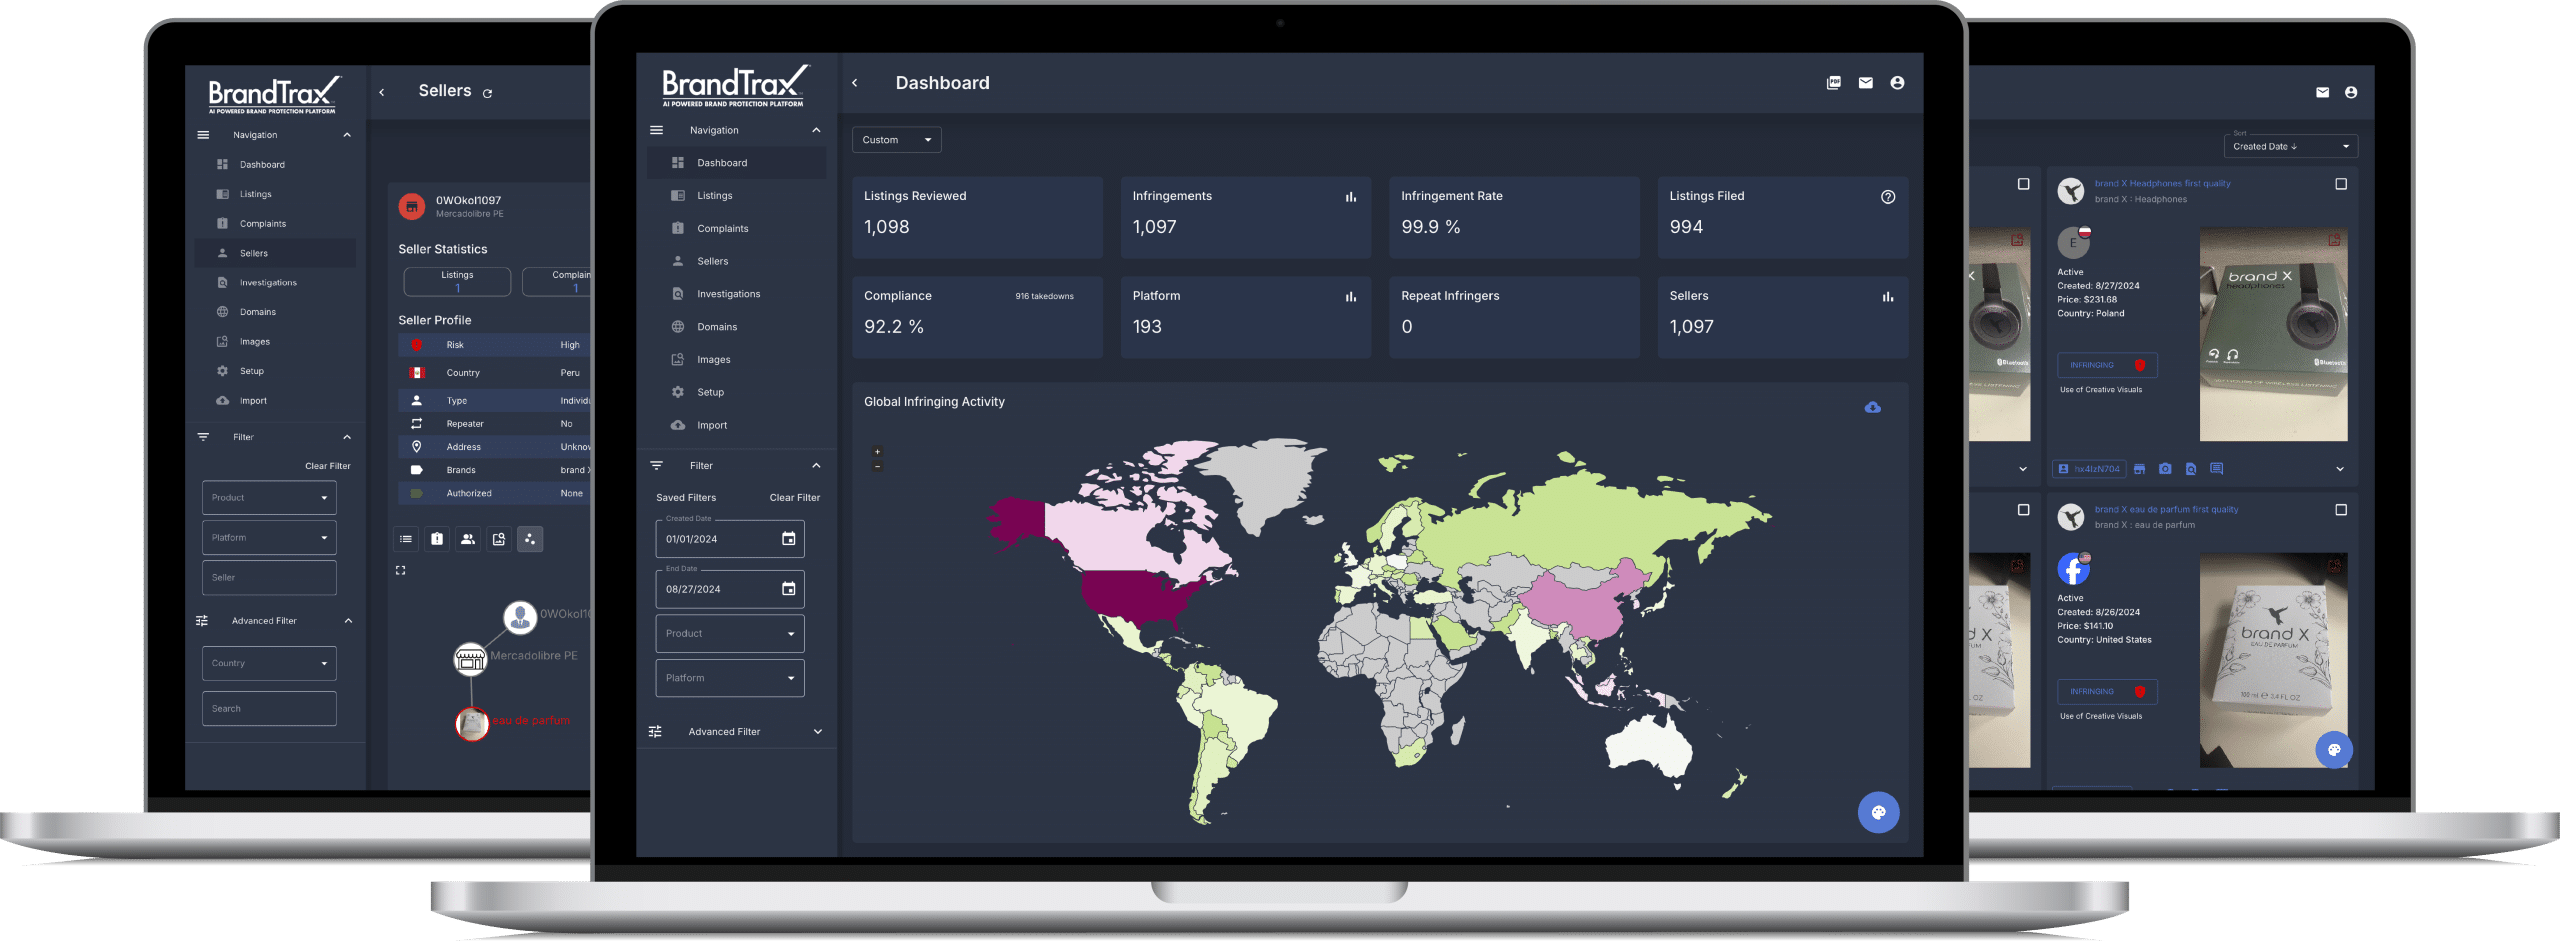The width and height of the screenshot is (2560, 941).
Task: Click the refresh icon next to Sellers title
Action: 488,93
